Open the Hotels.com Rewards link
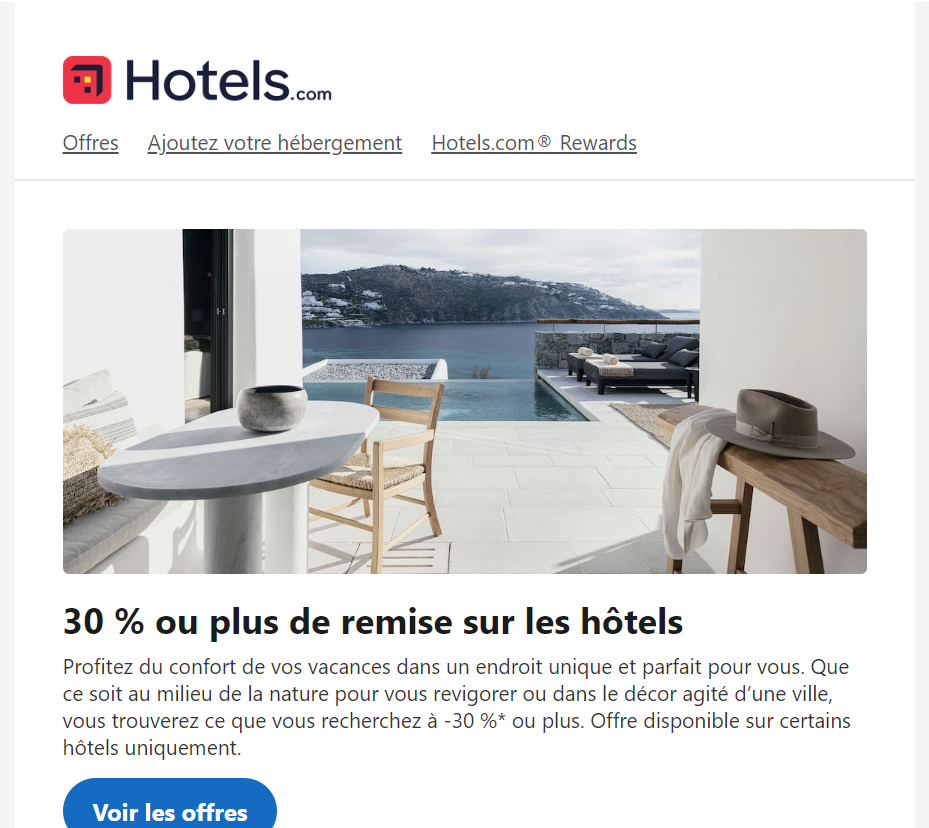Viewport: 929px width, 828px height. (534, 143)
